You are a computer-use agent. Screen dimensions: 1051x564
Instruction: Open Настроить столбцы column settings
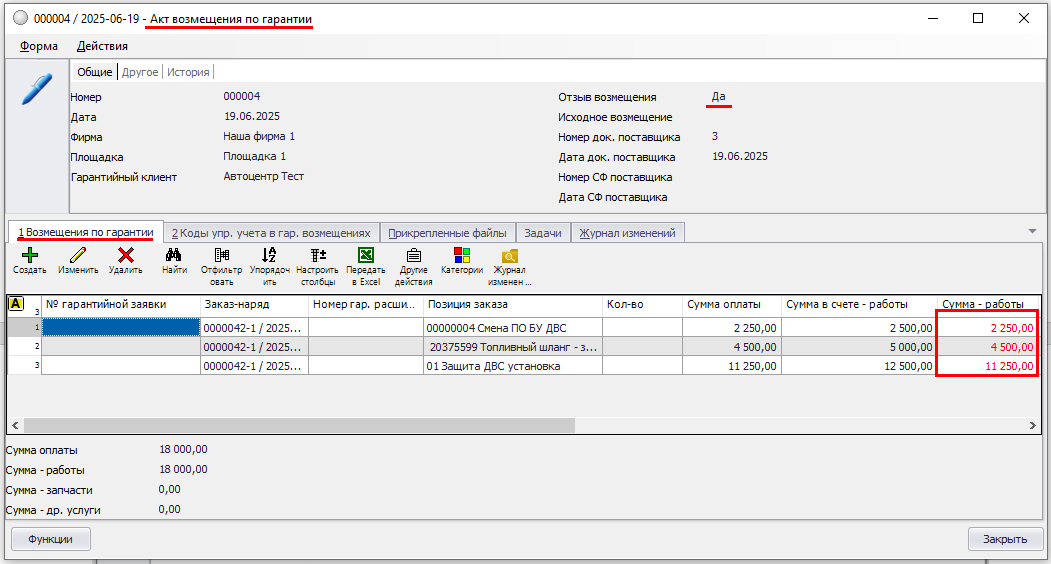[318, 256]
